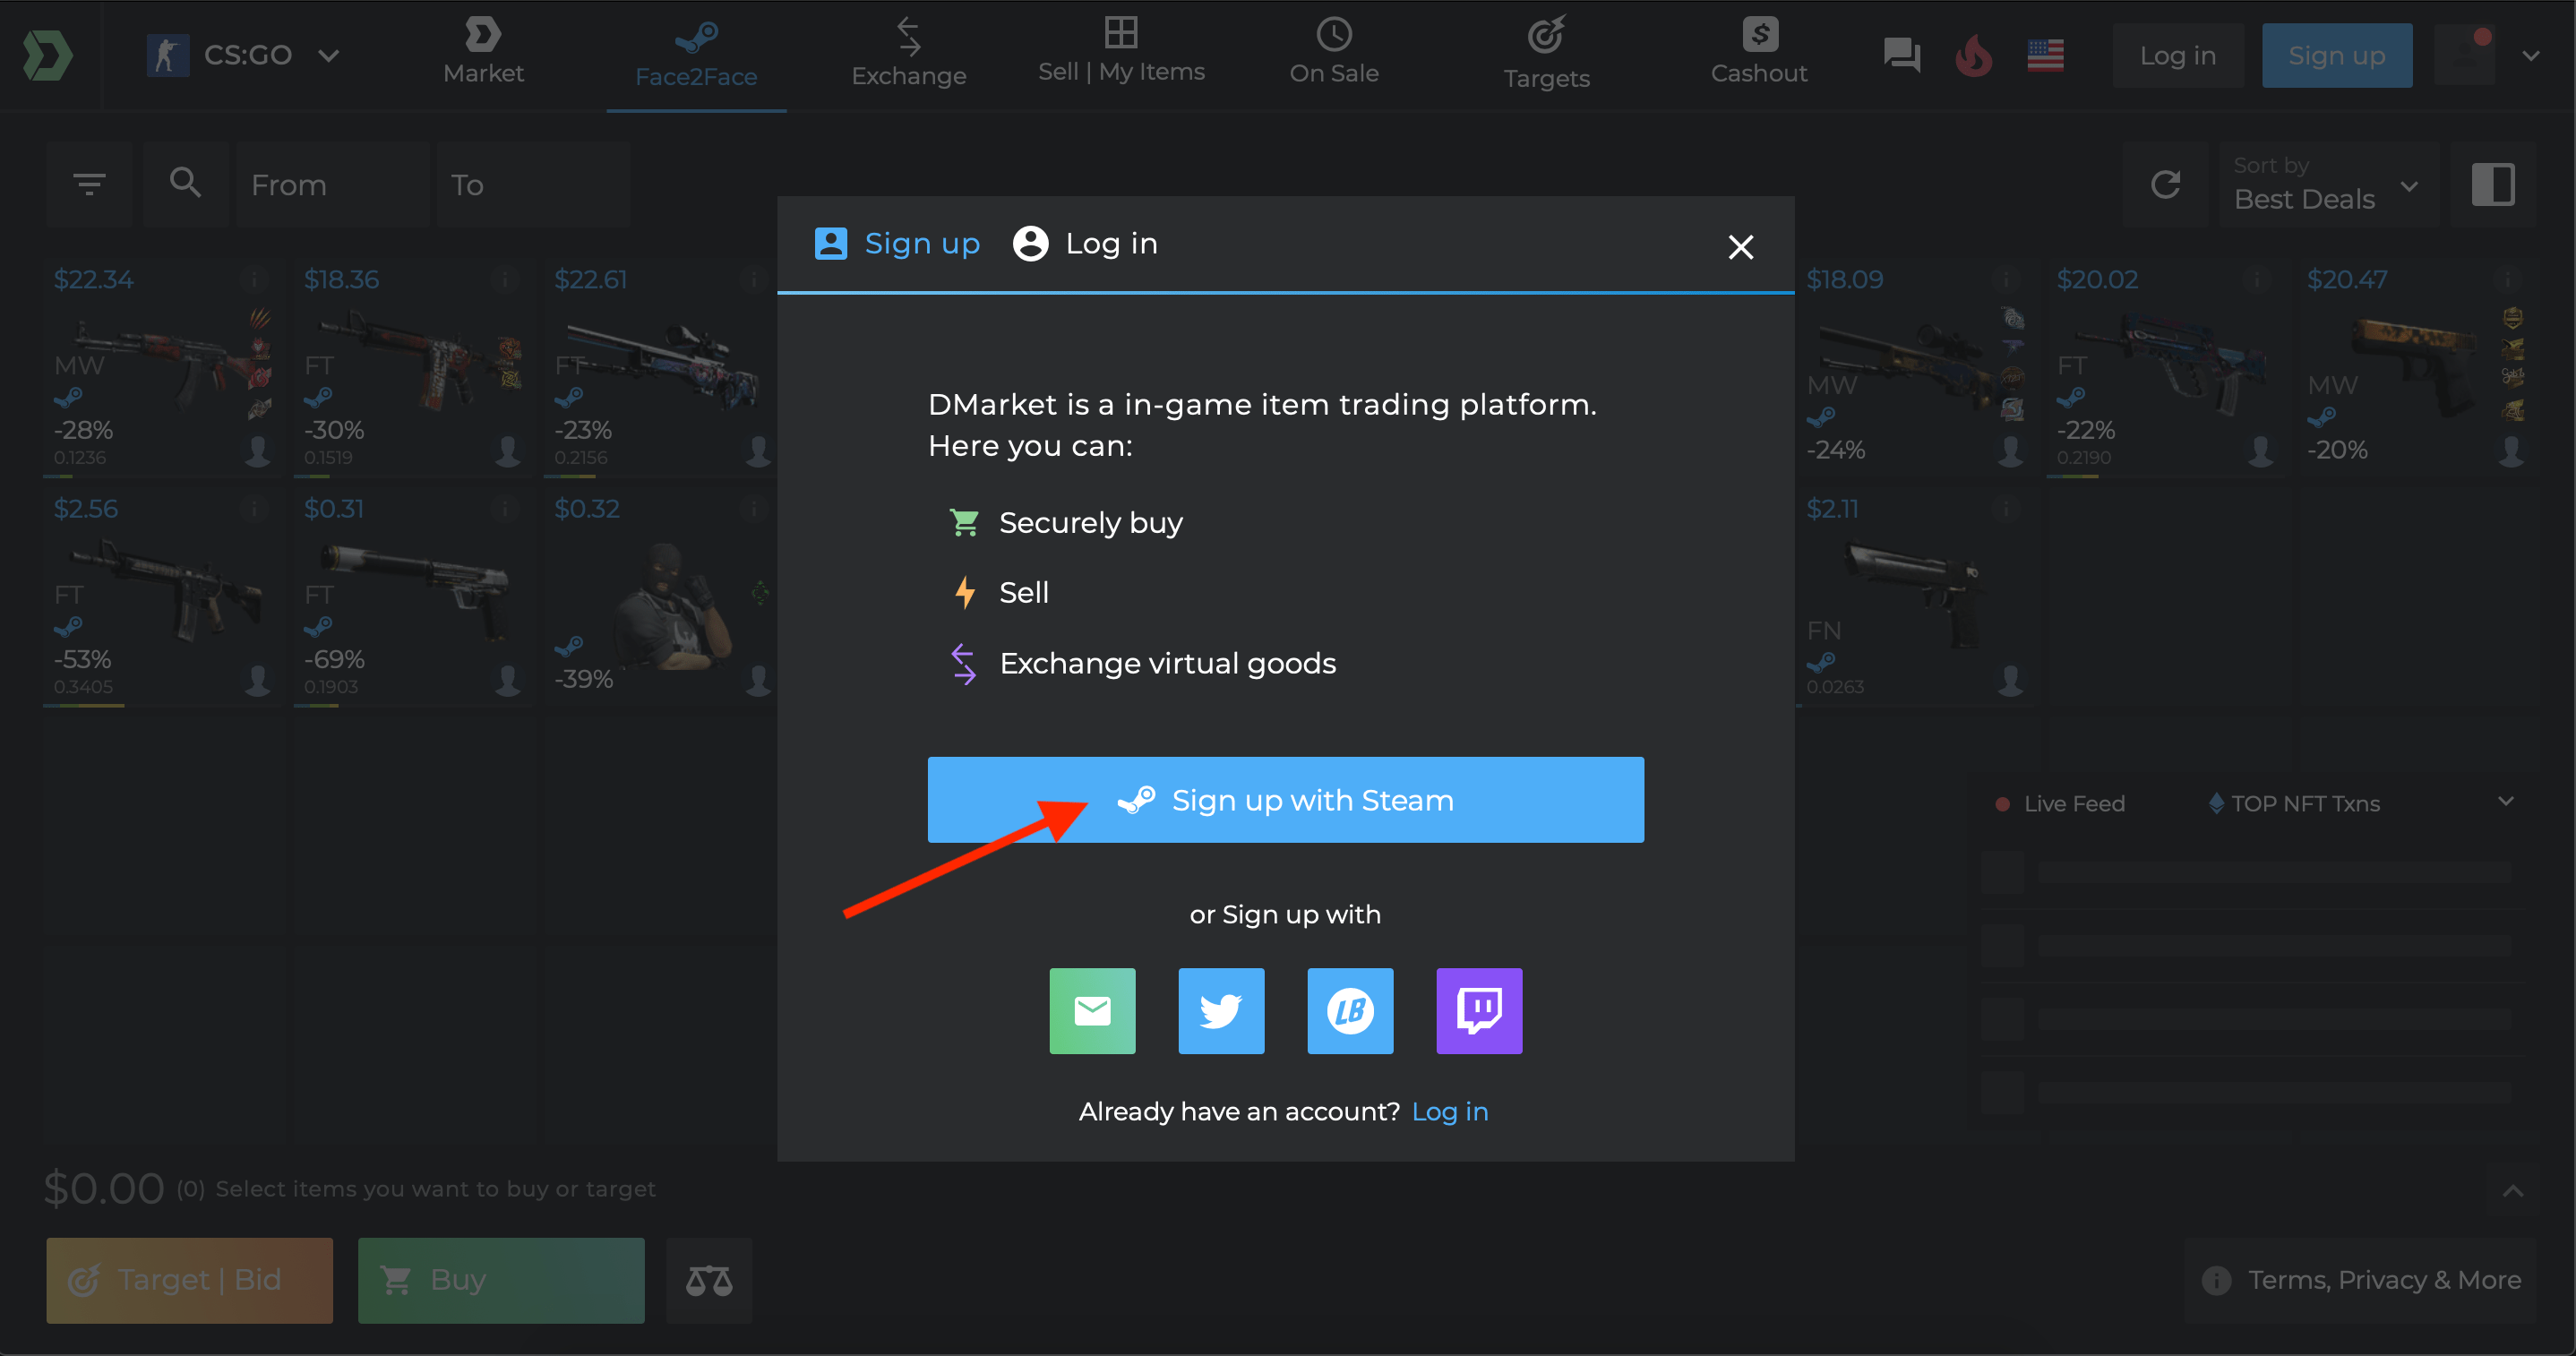
Task: Sign up with the Twitter icon
Action: (1221, 1010)
